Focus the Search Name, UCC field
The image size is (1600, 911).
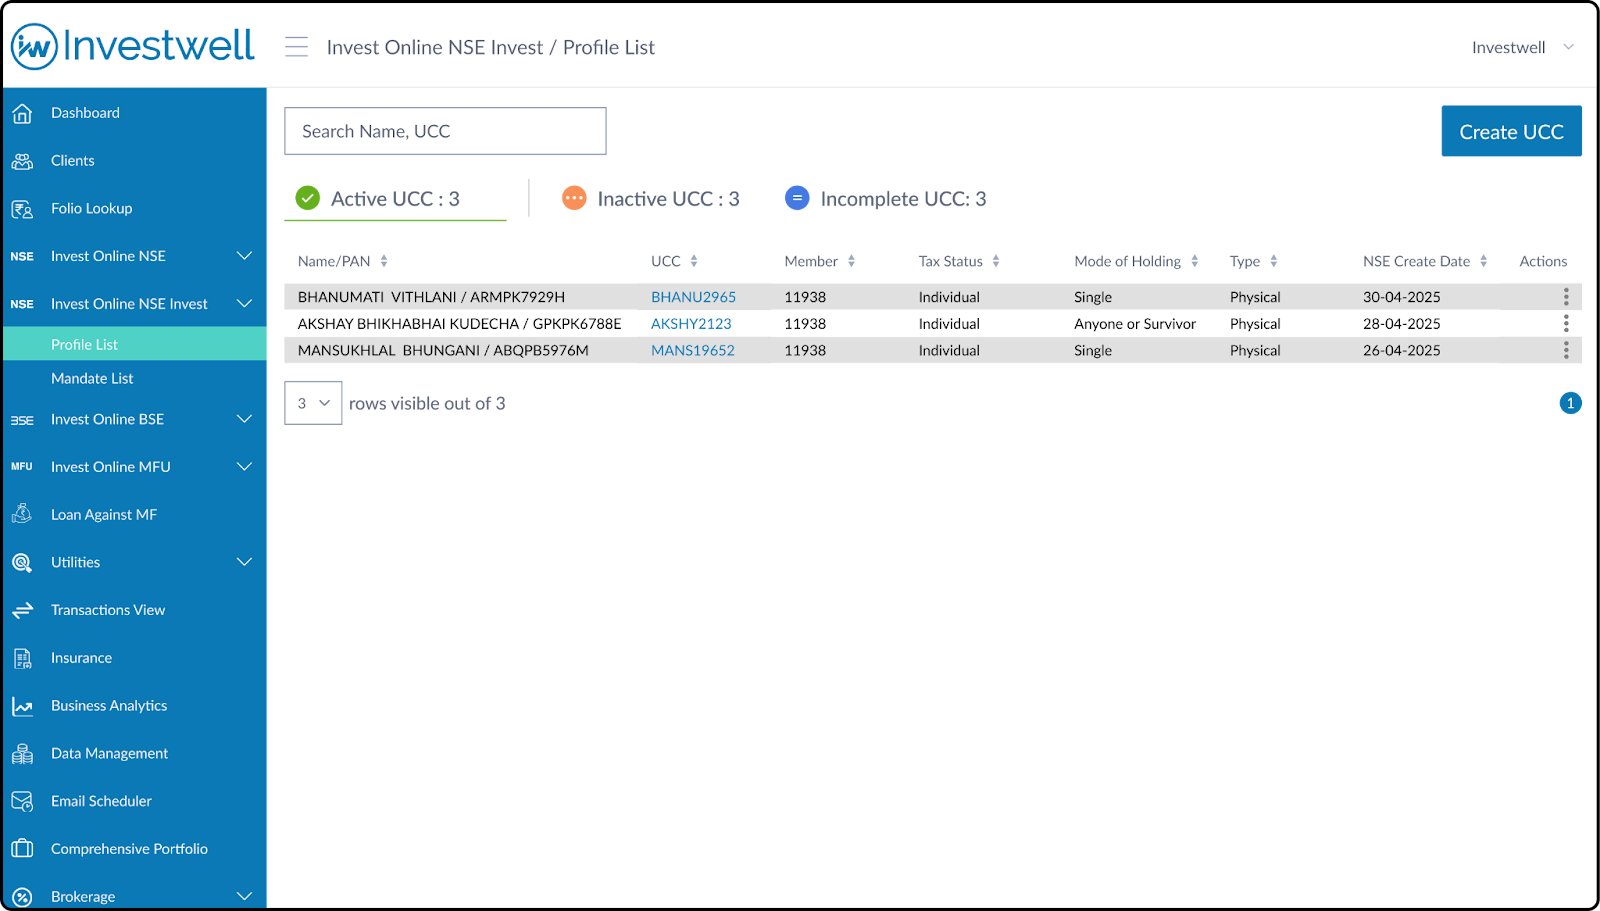point(445,131)
